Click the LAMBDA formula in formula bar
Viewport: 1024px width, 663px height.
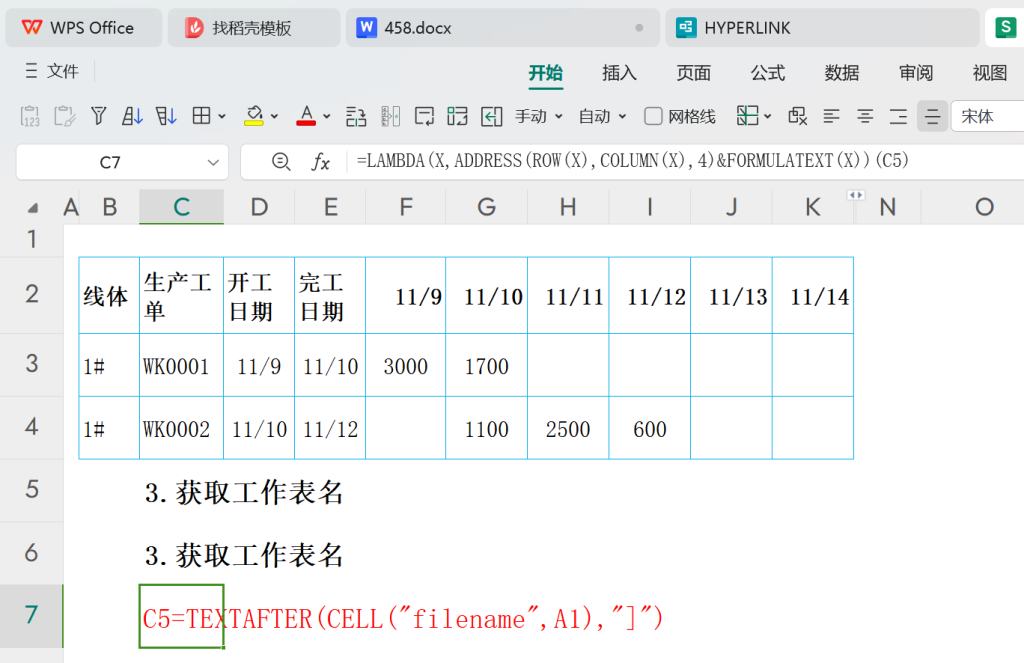pos(632,161)
